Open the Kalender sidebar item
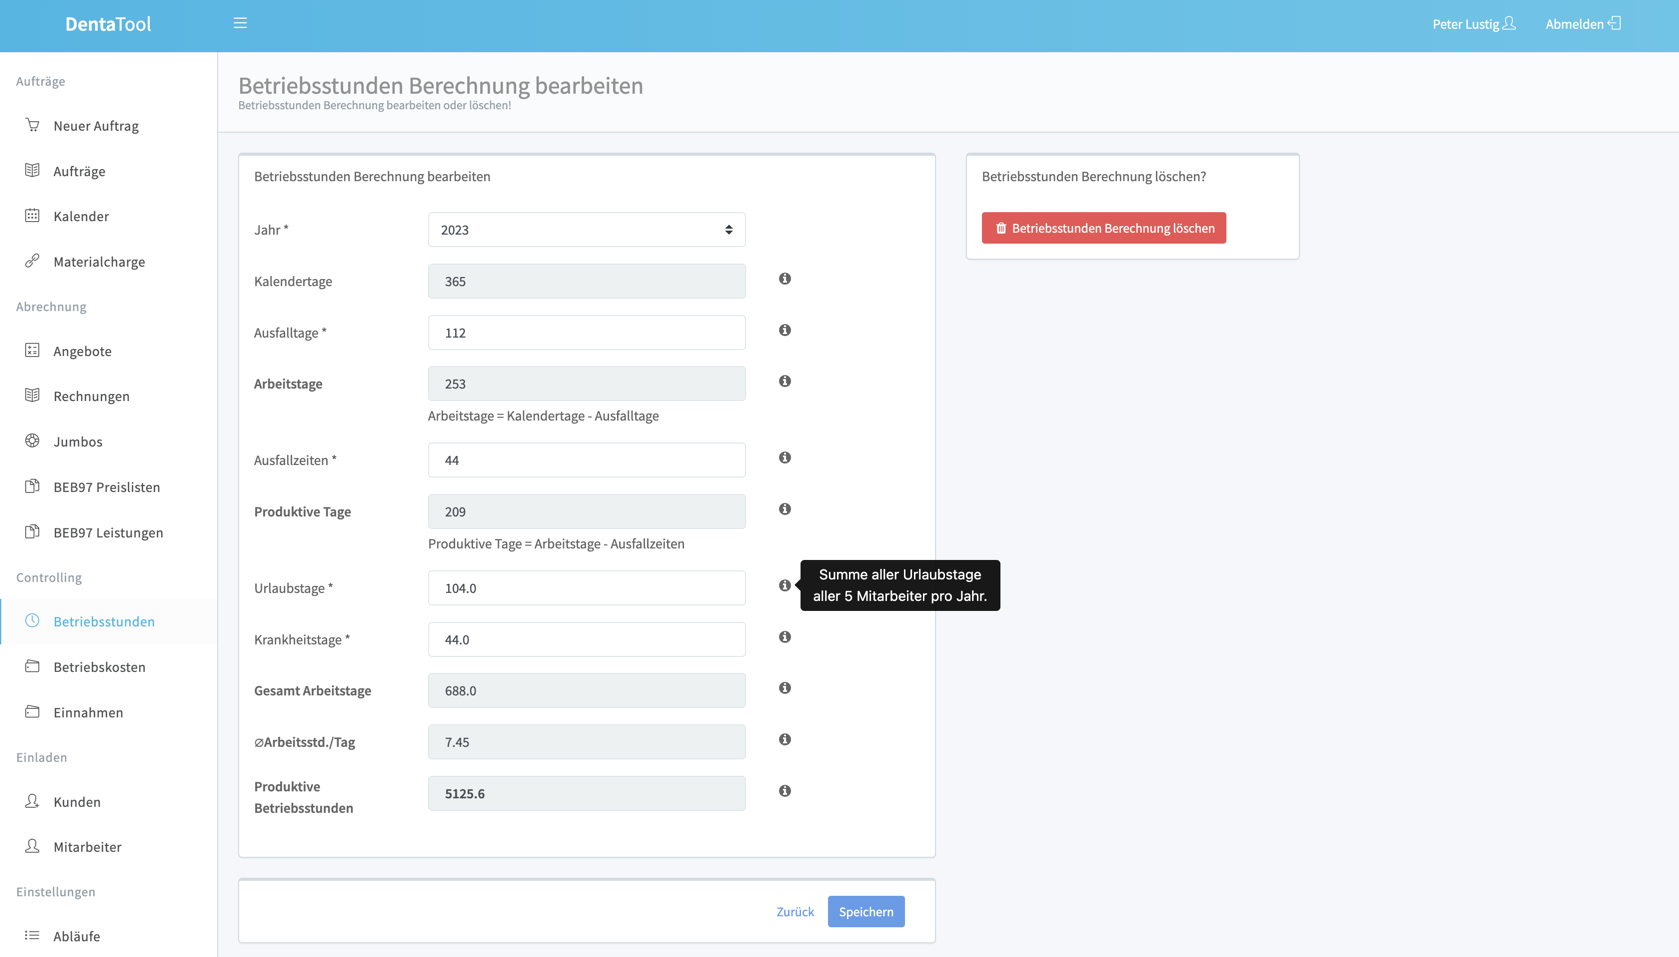1679x957 pixels. tap(81, 216)
